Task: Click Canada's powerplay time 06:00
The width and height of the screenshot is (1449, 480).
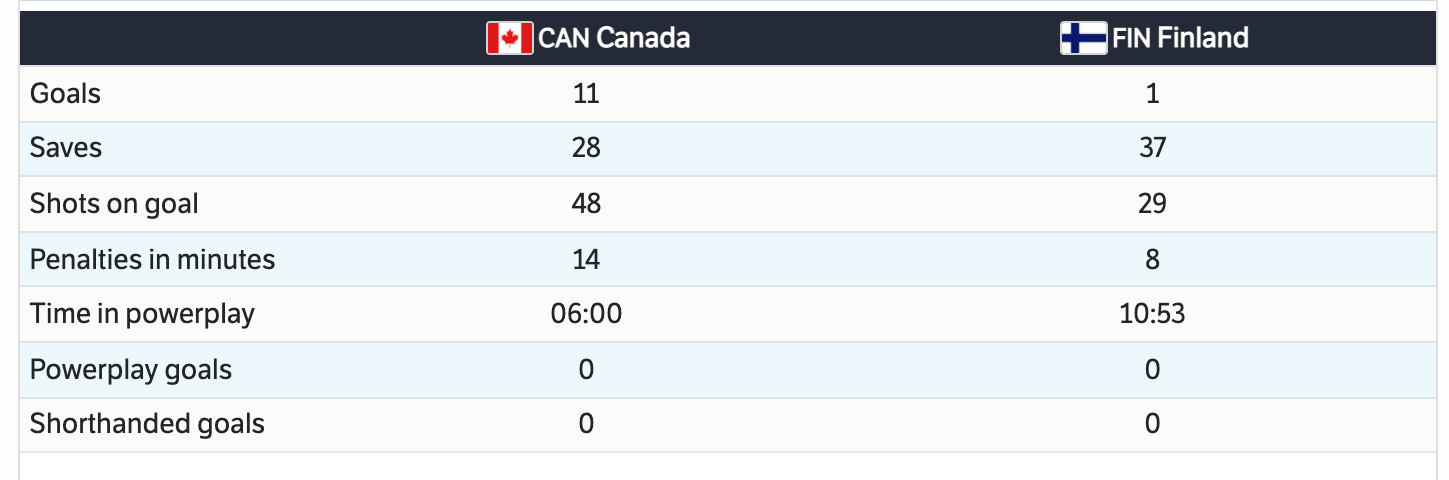Action: 586,314
